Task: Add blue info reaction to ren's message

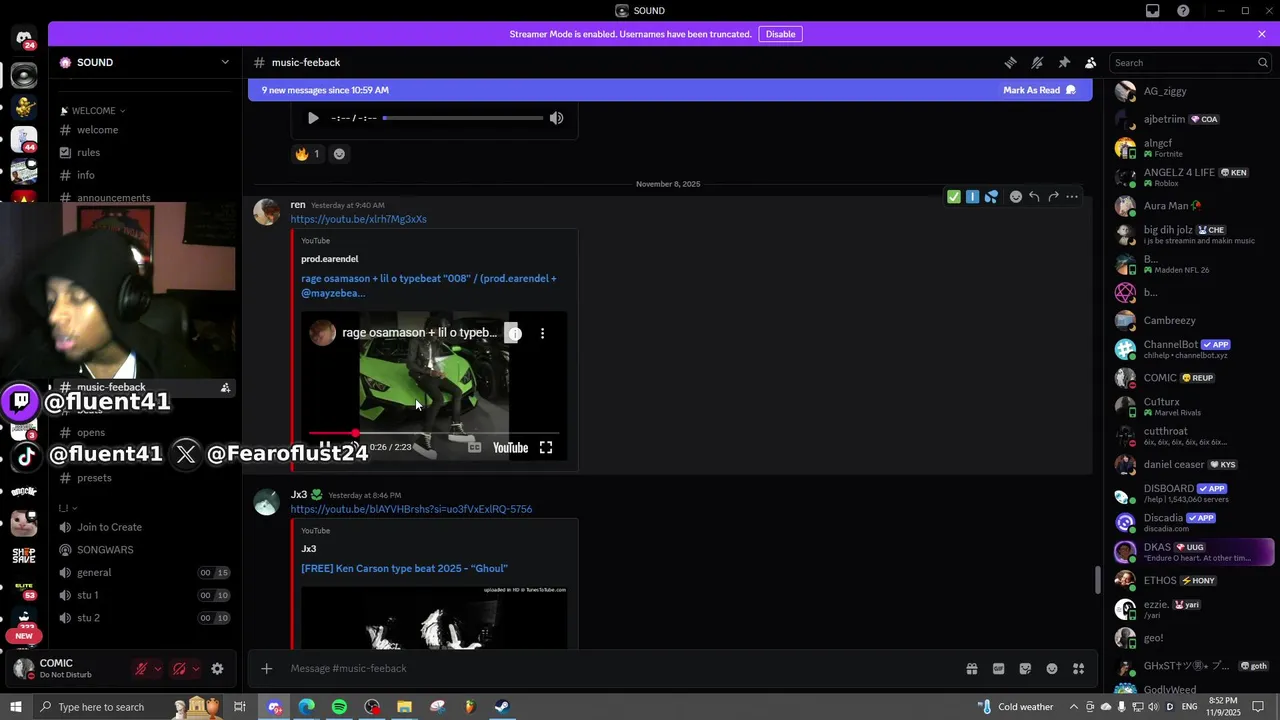Action: pos(972,196)
